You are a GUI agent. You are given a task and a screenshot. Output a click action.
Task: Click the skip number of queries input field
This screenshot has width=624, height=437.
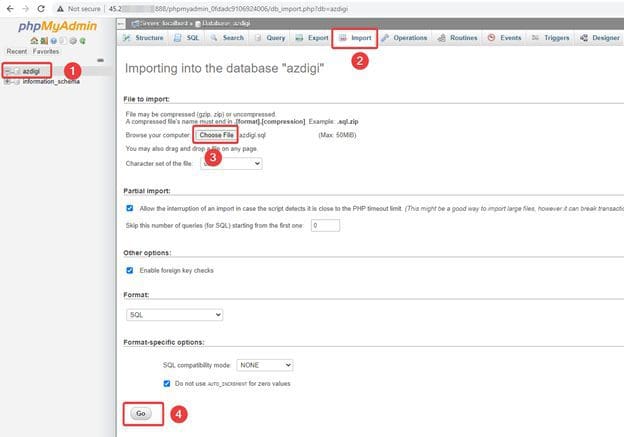click(324, 226)
